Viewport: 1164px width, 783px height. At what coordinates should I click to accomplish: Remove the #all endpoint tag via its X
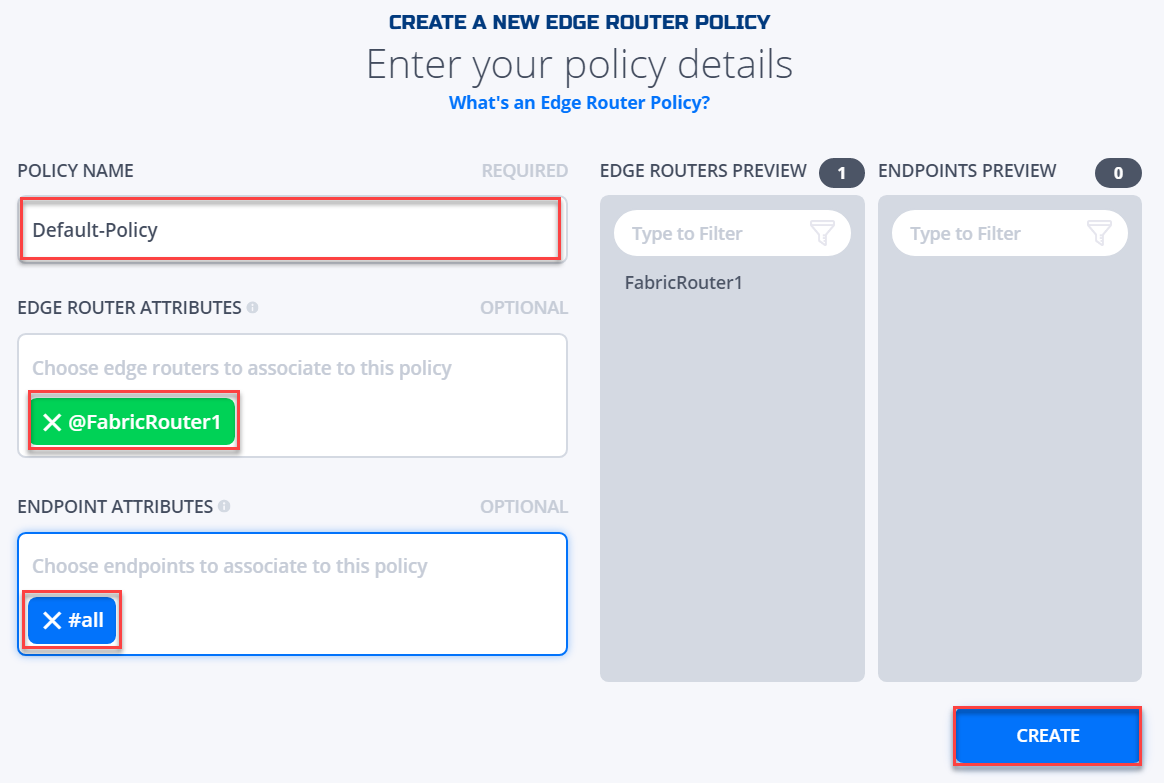(x=51, y=620)
